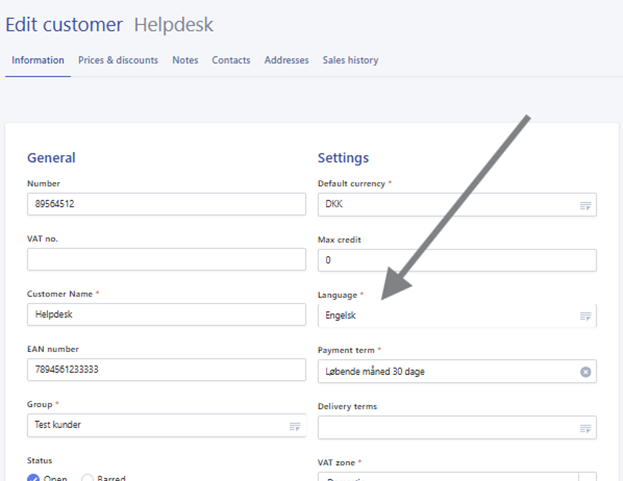Focus the empty VAT no. field
The image size is (623, 481).
tap(166, 259)
